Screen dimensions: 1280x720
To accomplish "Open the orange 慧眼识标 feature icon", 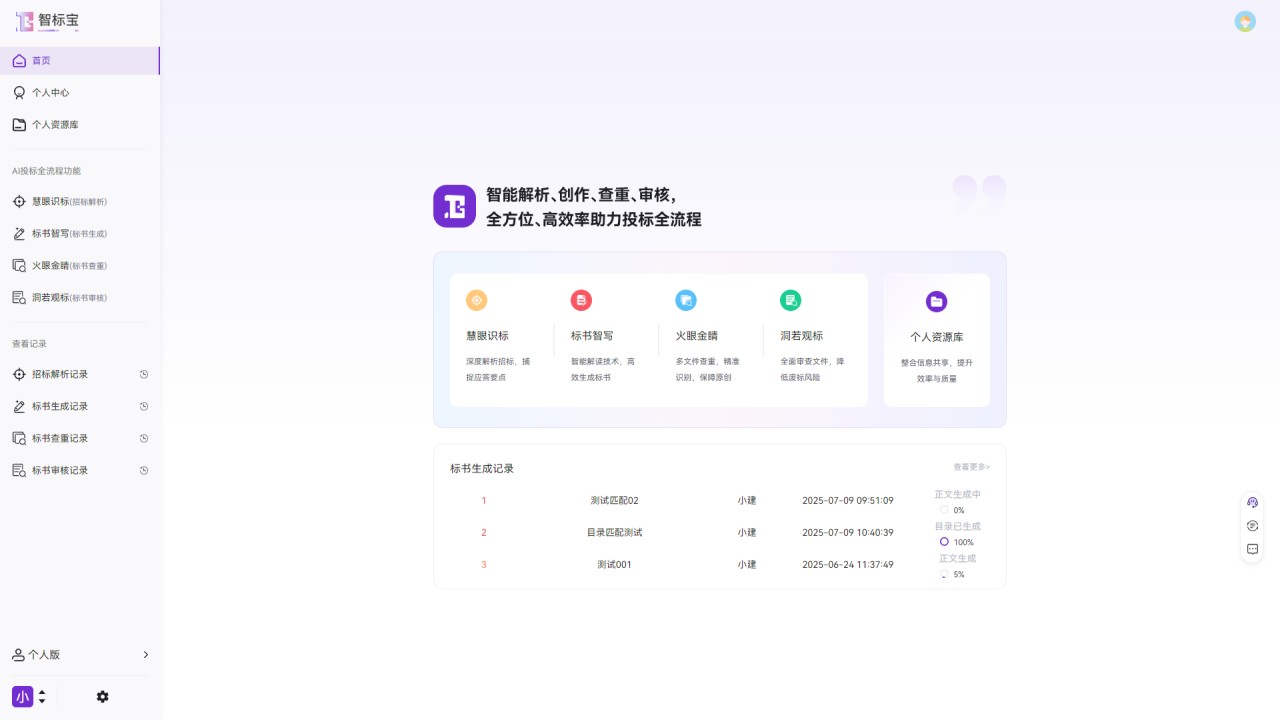I will tap(477, 300).
